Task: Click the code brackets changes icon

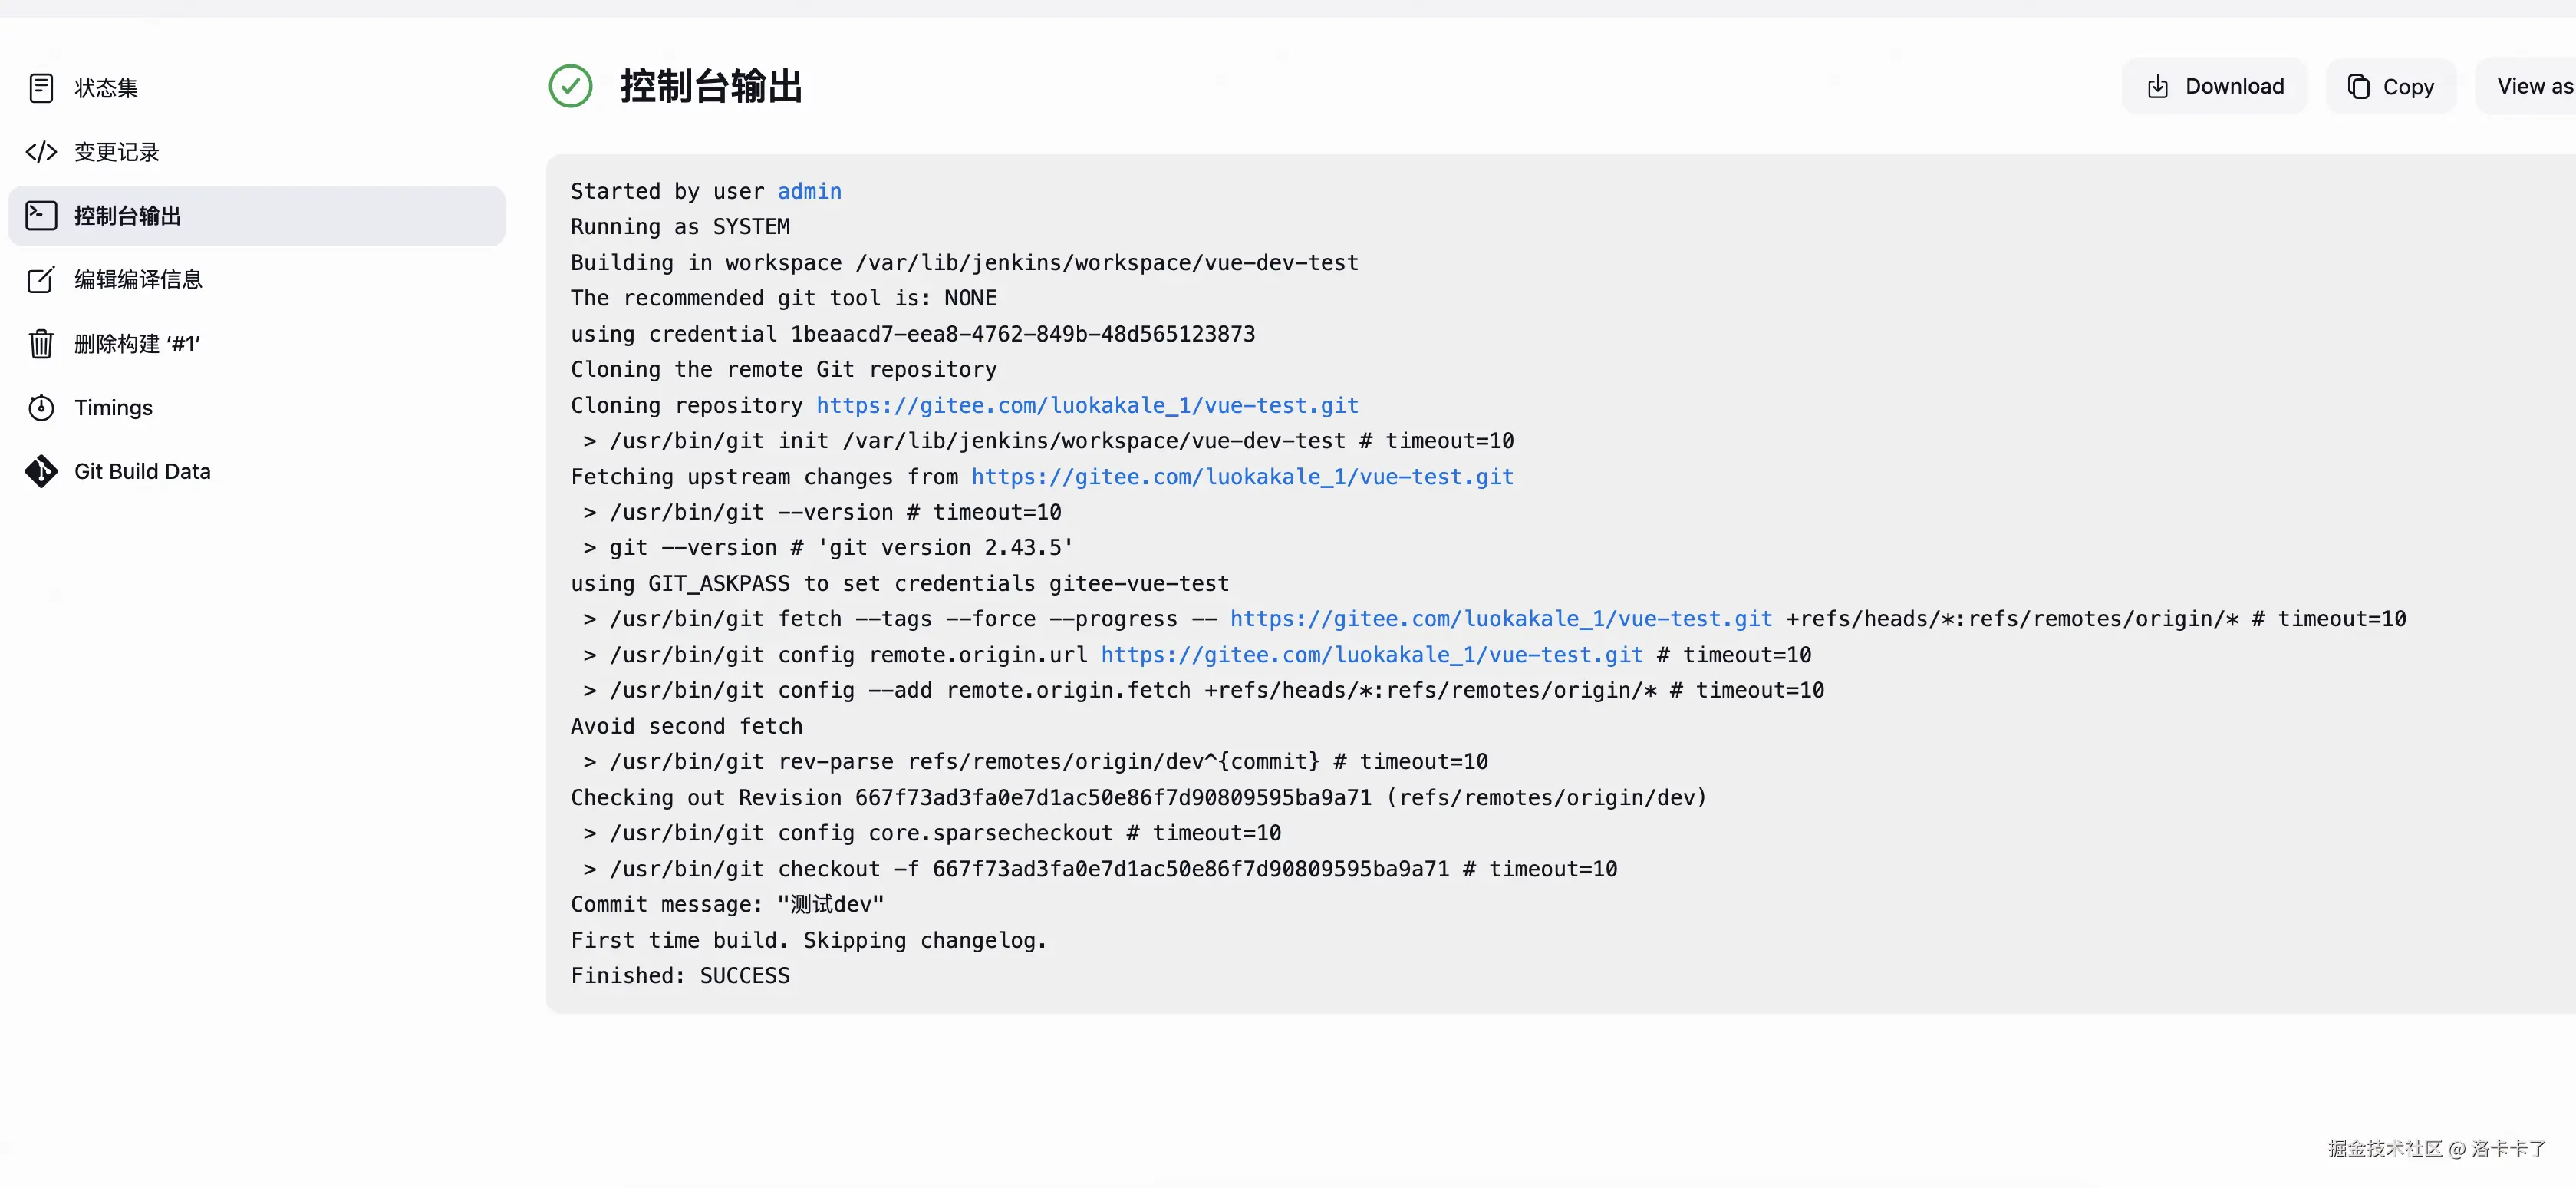Action: point(41,152)
